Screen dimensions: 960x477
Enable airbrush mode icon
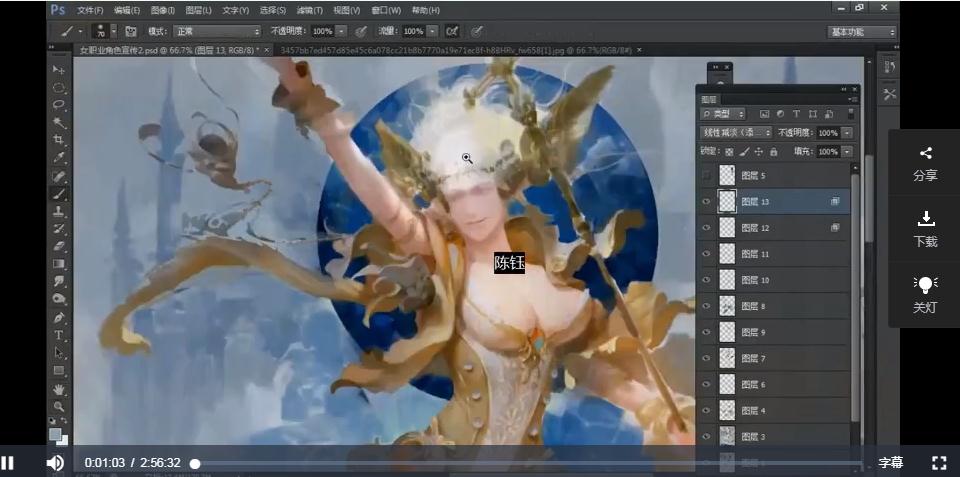[x=452, y=31]
